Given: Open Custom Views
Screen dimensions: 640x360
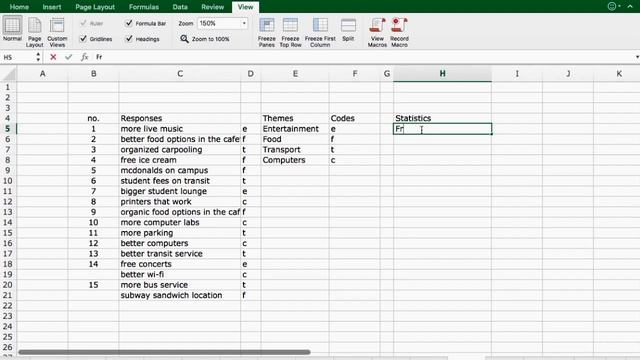Looking at the screenshot, I should point(57,32).
